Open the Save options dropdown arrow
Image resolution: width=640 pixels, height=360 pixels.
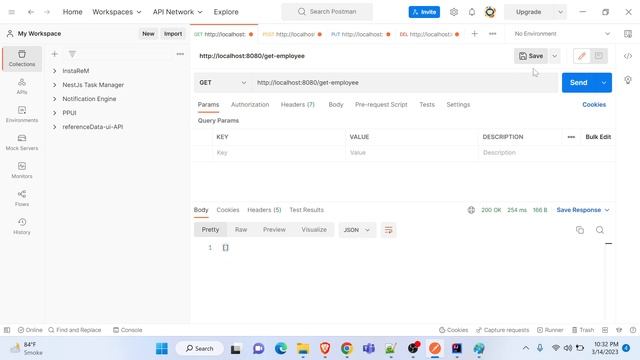tap(554, 56)
